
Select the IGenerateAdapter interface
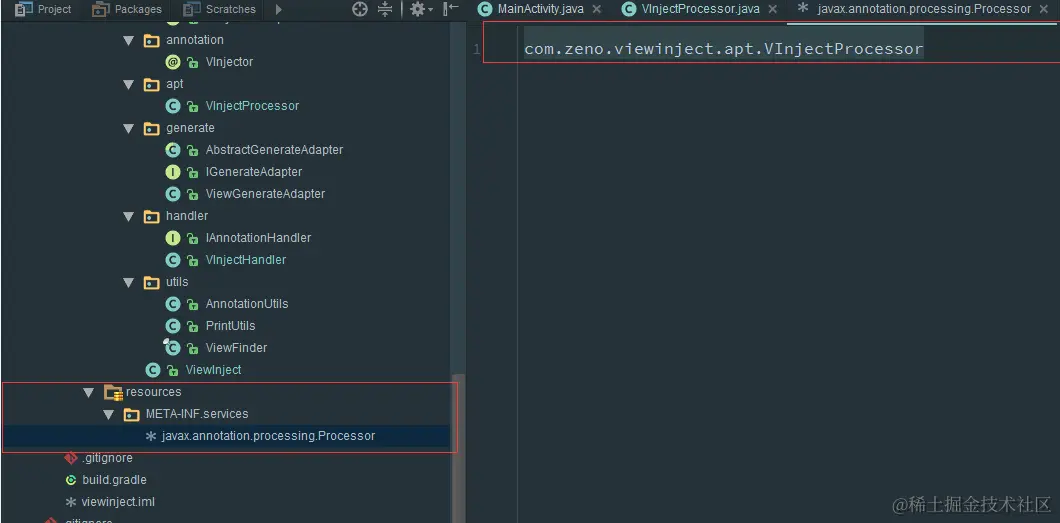coord(254,172)
